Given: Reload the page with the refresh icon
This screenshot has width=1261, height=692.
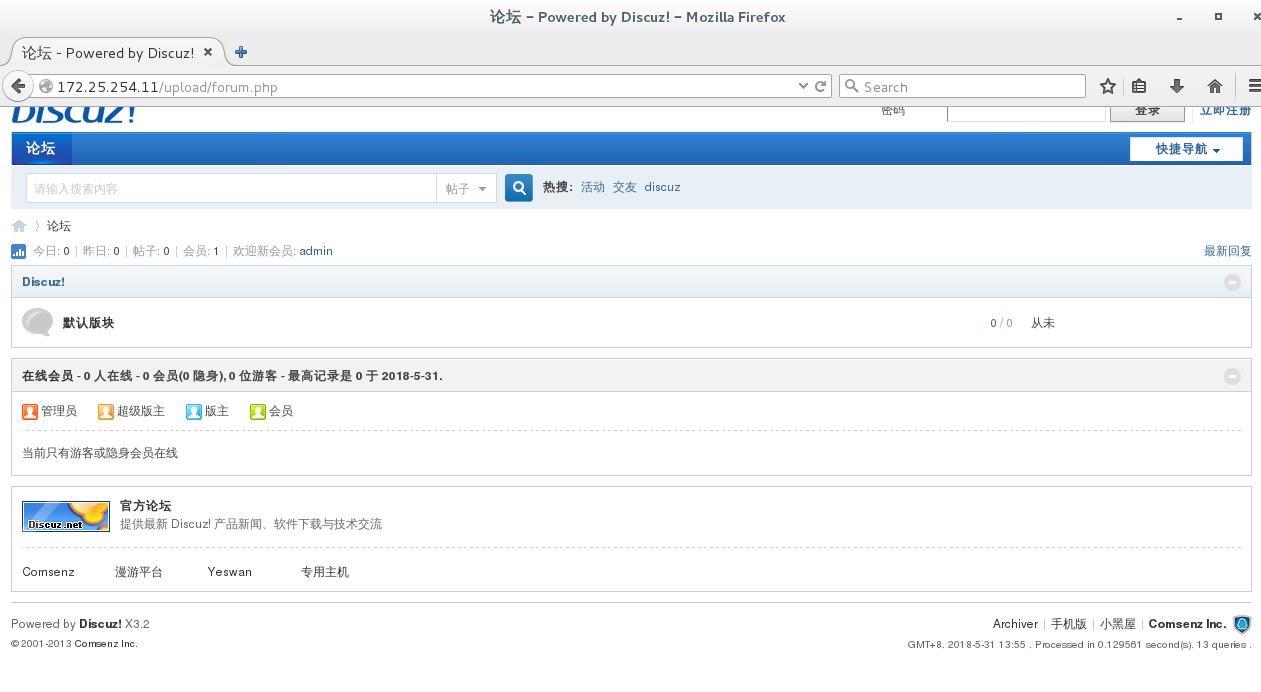Looking at the screenshot, I should coord(821,86).
